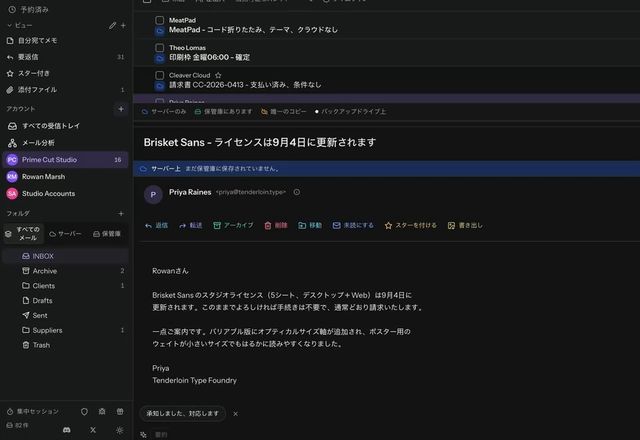Open the INBOX folder

[x=65, y=256]
